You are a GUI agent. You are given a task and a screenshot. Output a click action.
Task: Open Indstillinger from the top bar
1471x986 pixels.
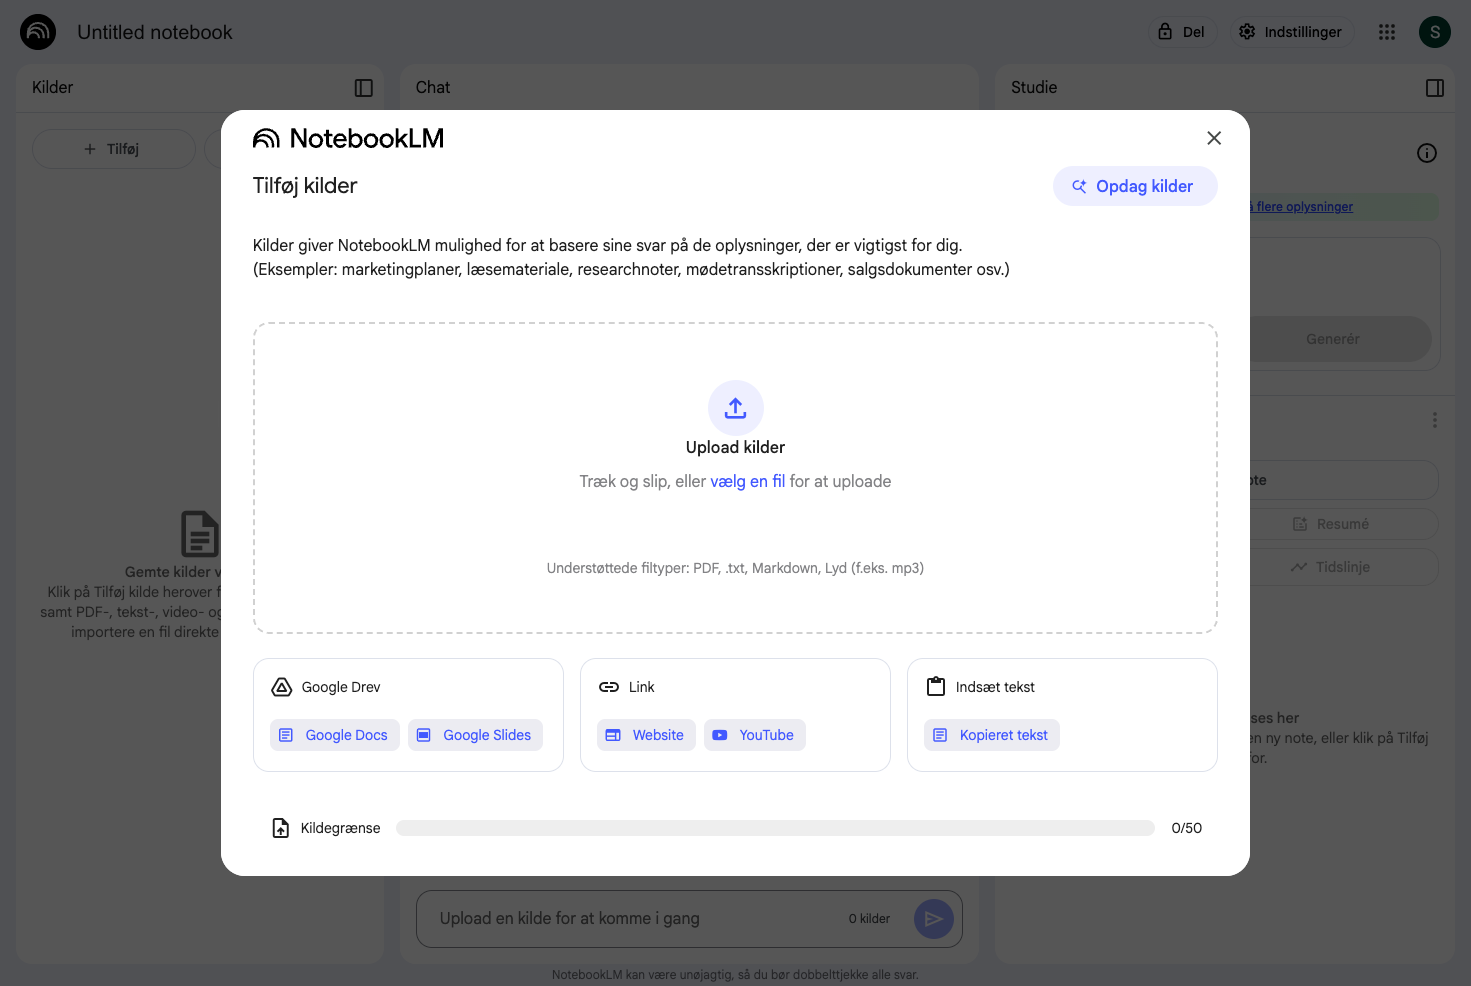click(1291, 31)
